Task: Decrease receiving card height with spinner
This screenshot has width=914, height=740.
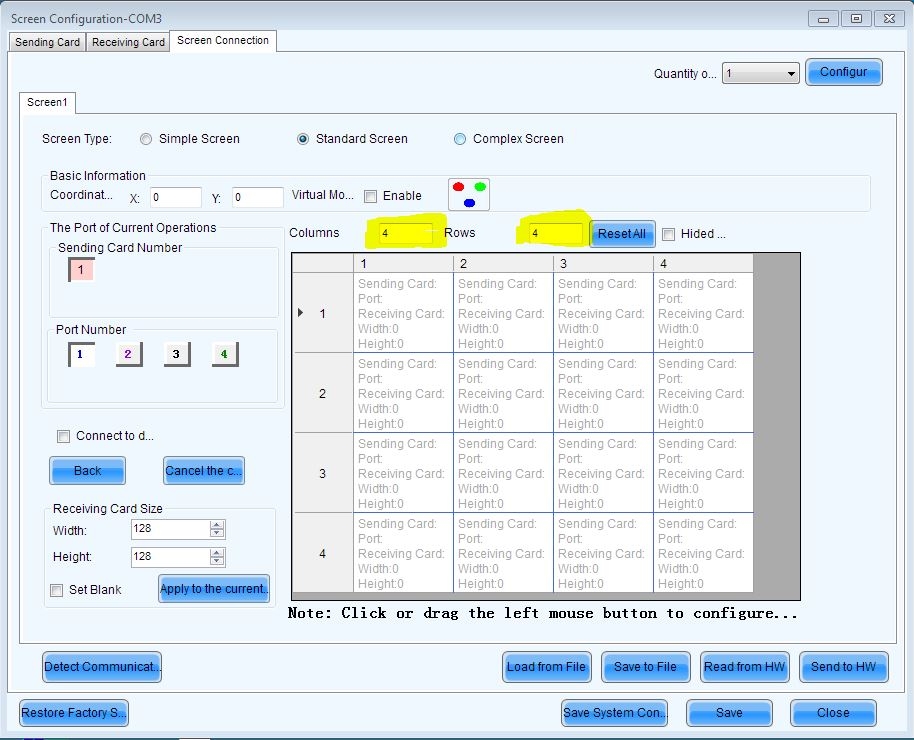Action: click(217, 561)
